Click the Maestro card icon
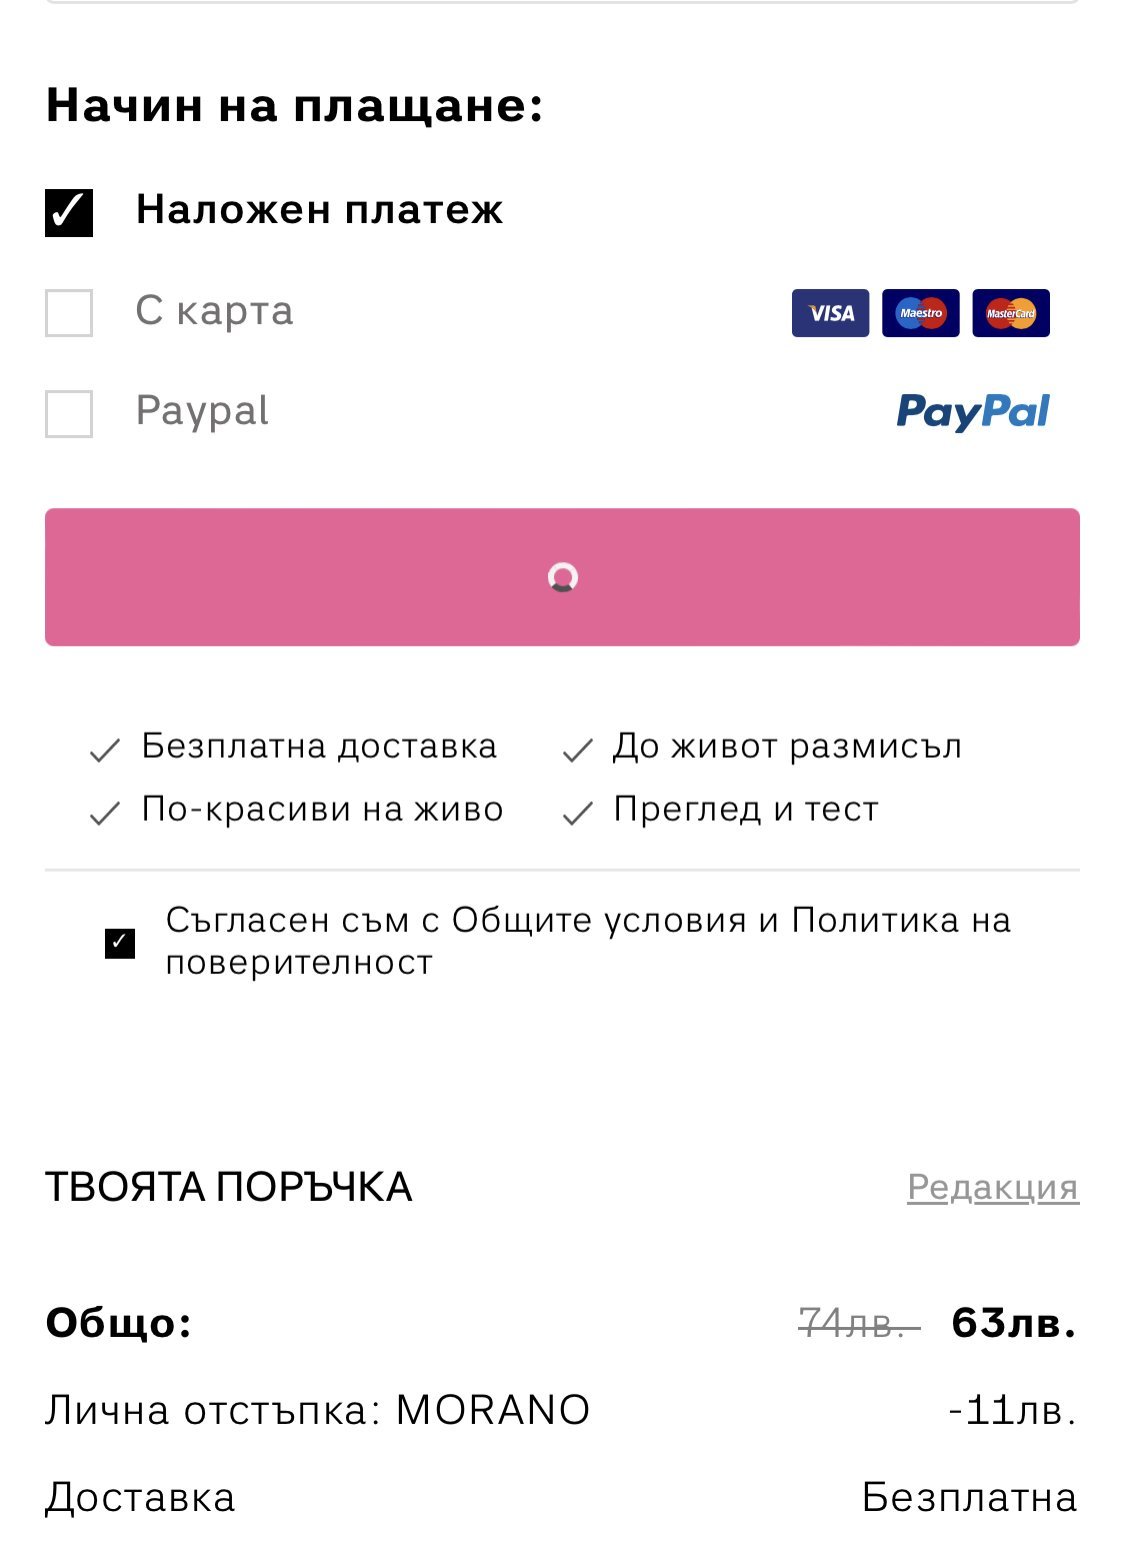The height and width of the screenshot is (1551, 1125). click(x=920, y=313)
